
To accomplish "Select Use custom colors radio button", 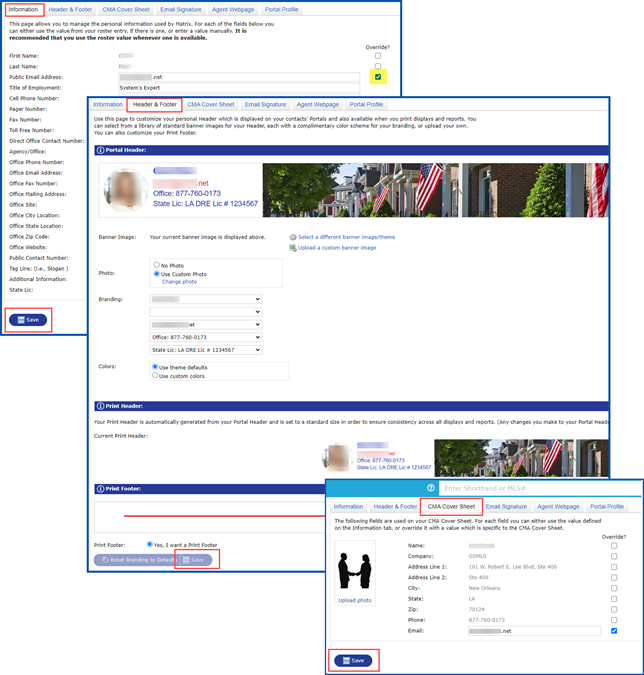I will coord(155,375).
